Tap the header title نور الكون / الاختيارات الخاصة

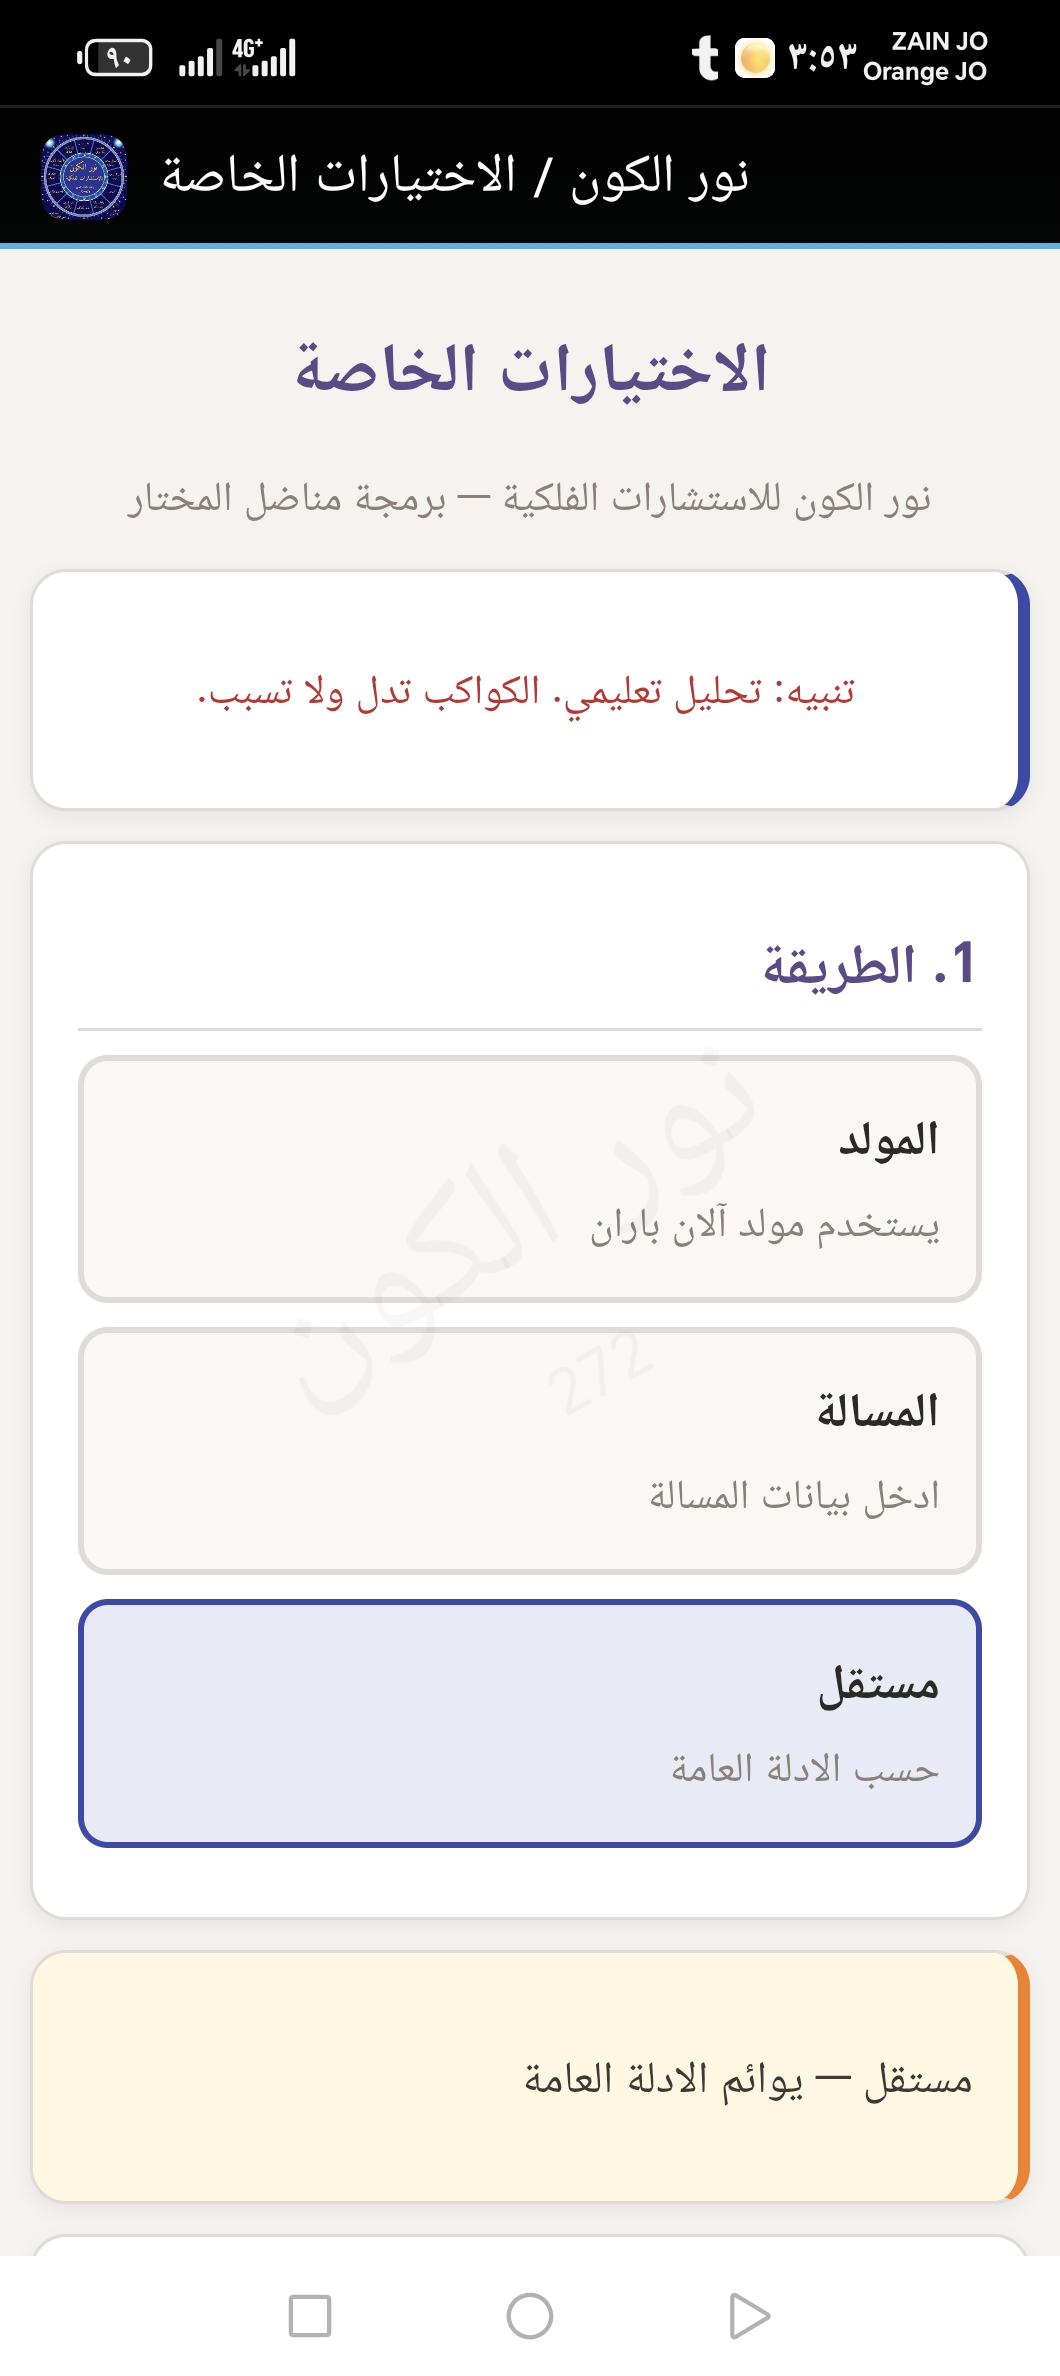click(x=455, y=177)
